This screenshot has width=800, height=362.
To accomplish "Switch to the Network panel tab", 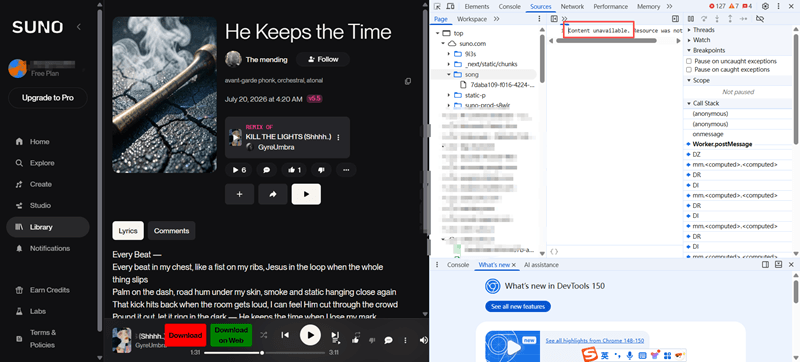I will click(x=572, y=7).
